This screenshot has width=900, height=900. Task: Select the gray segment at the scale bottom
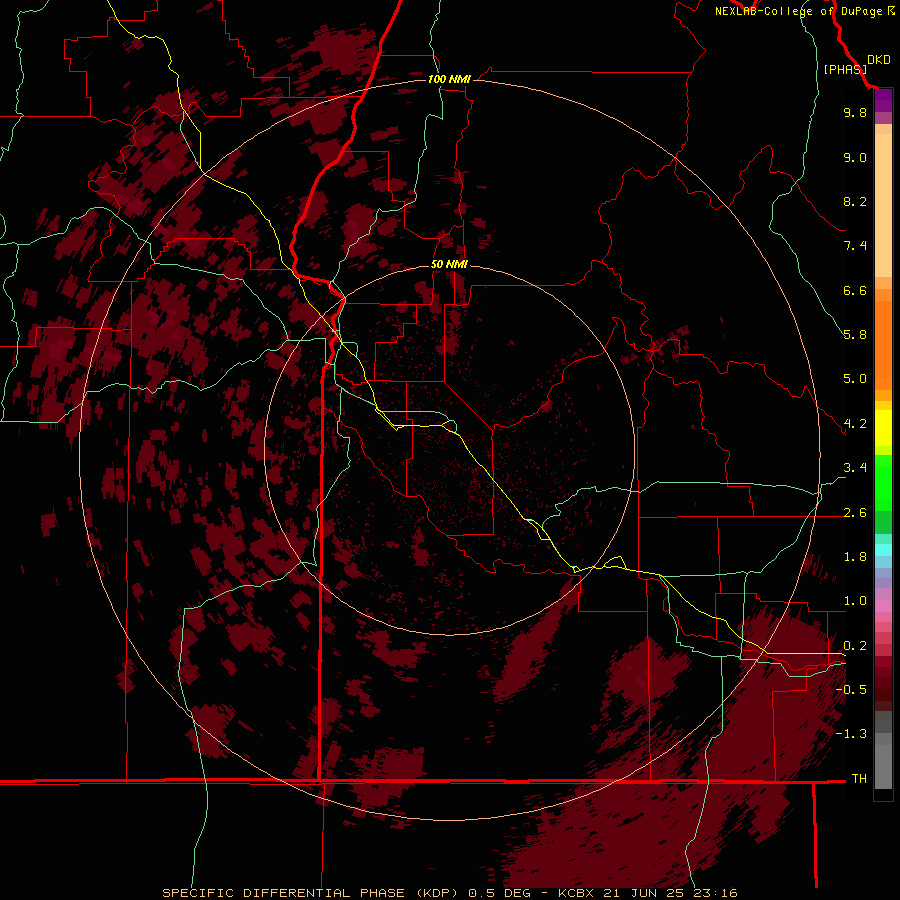click(x=883, y=767)
